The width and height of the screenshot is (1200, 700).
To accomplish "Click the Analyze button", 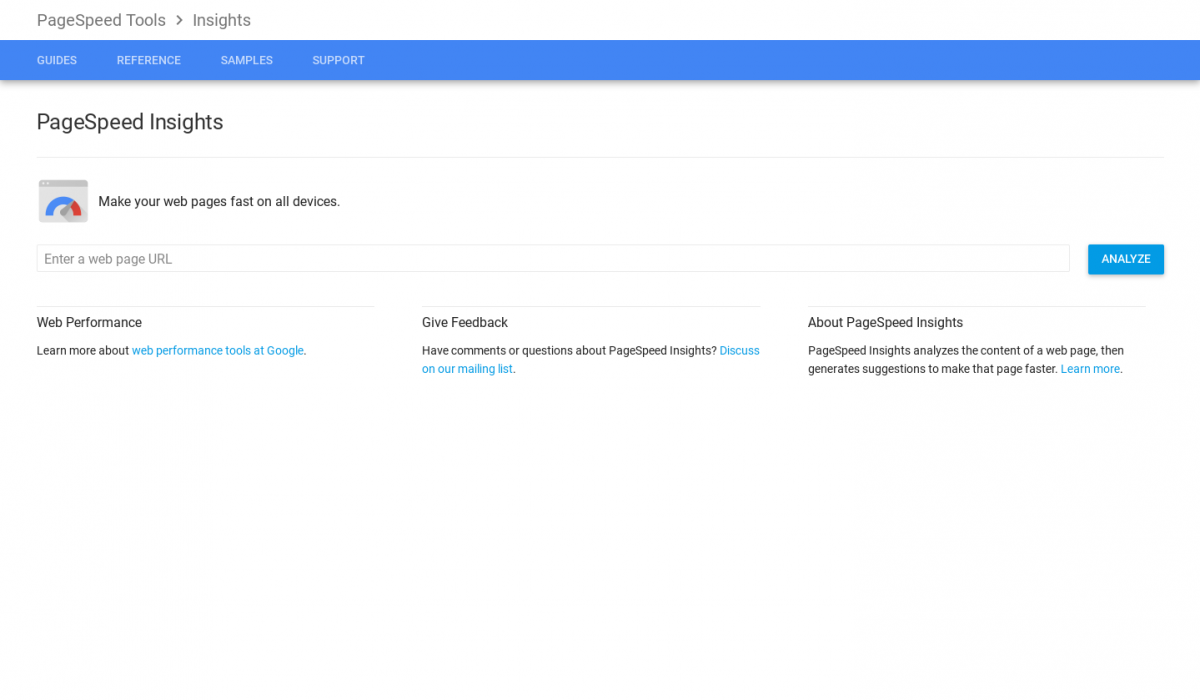I will (1126, 259).
